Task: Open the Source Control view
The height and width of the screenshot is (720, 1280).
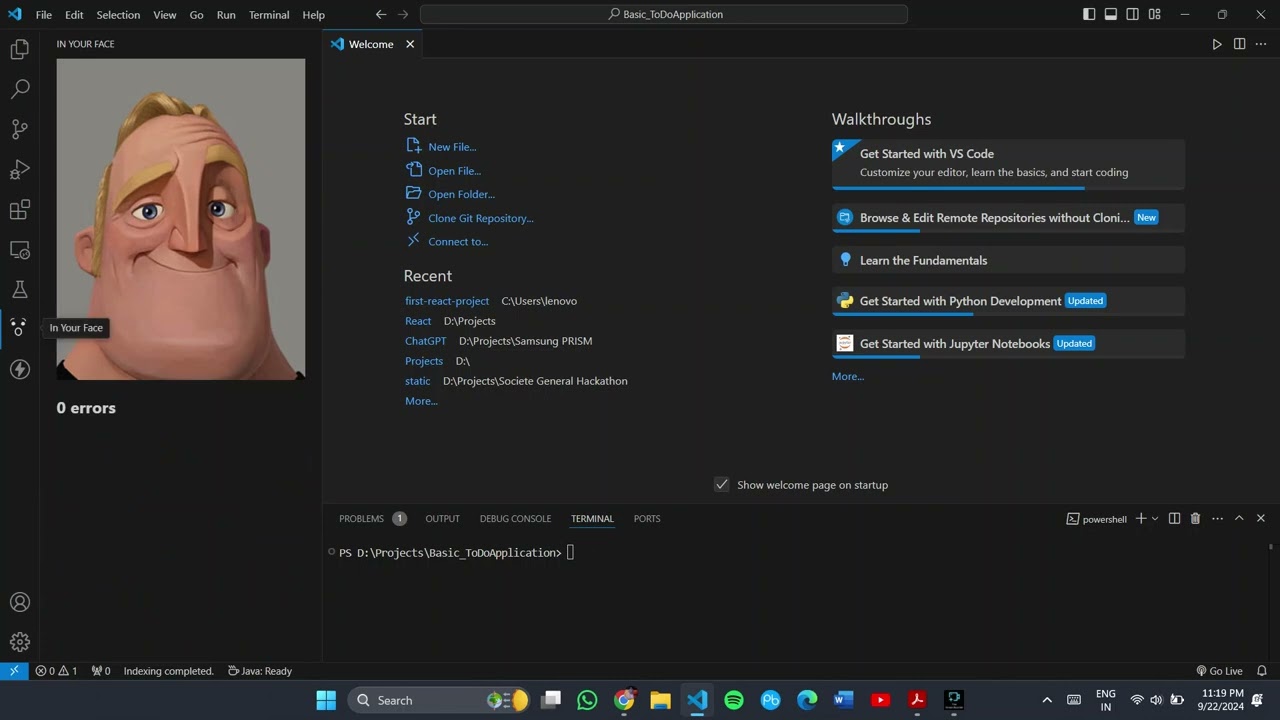Action: click(19, 129)
